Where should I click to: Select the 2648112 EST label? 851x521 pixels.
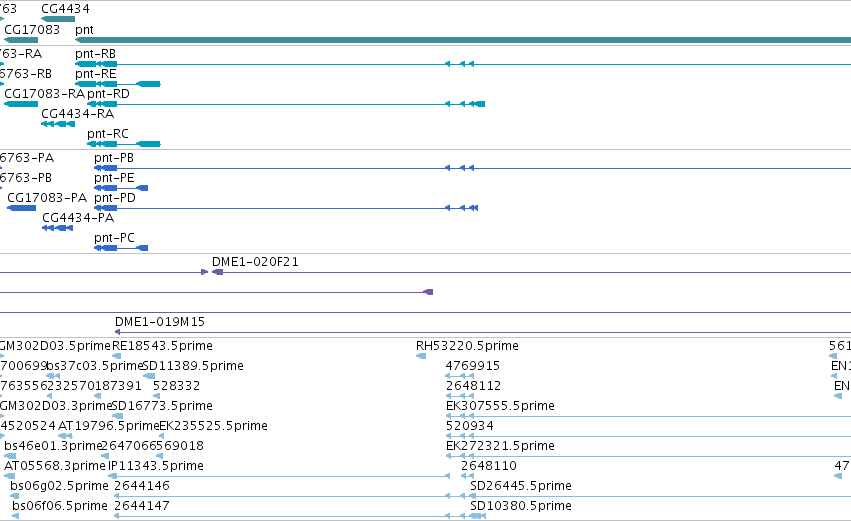[x=473, y=386]
